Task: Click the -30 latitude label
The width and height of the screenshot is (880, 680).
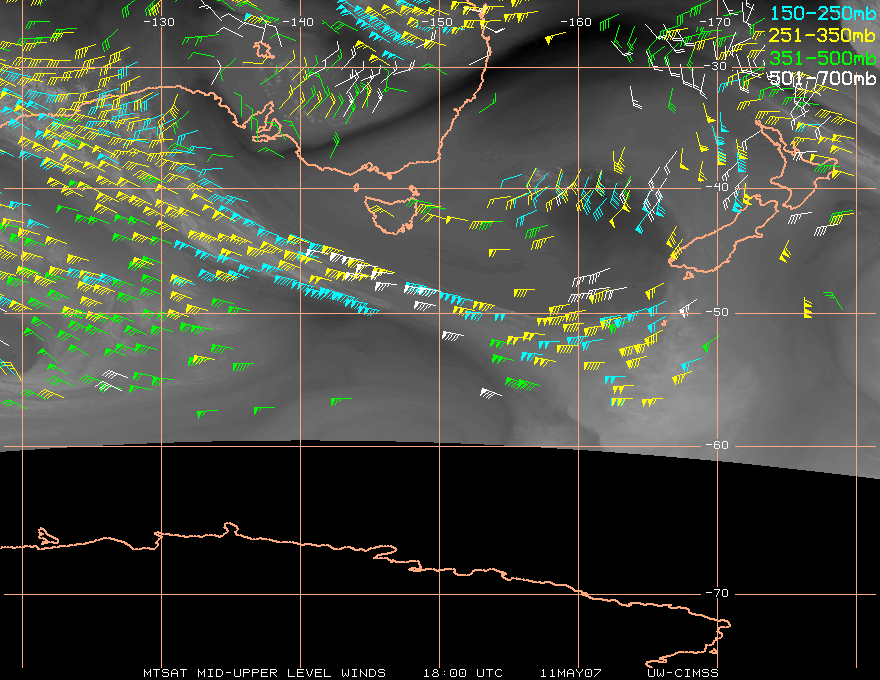Action: click(715, 66)
